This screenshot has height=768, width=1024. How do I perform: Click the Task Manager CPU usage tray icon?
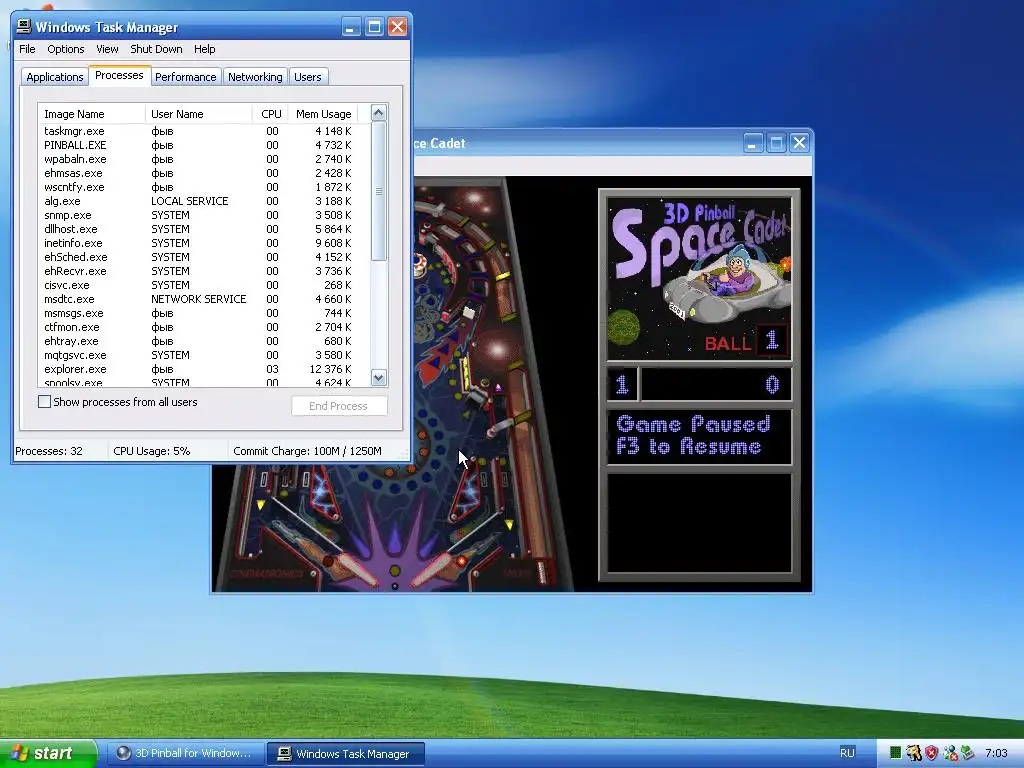896,753
